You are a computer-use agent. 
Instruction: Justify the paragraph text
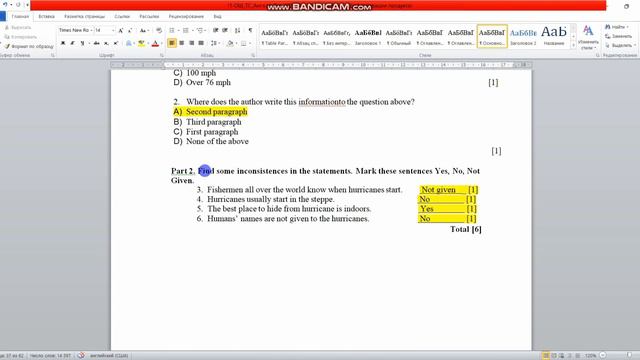pos(201,43)
